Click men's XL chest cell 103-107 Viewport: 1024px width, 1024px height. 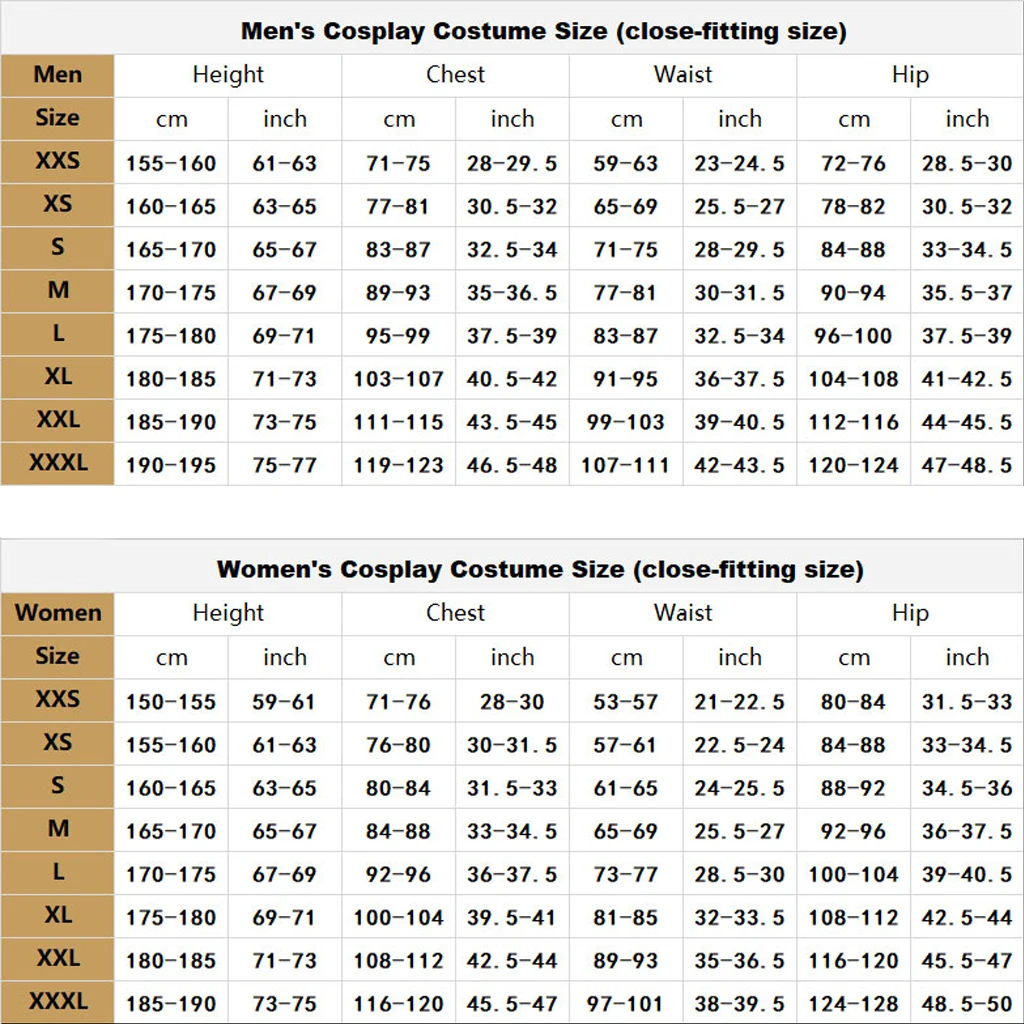pos(398,379)
